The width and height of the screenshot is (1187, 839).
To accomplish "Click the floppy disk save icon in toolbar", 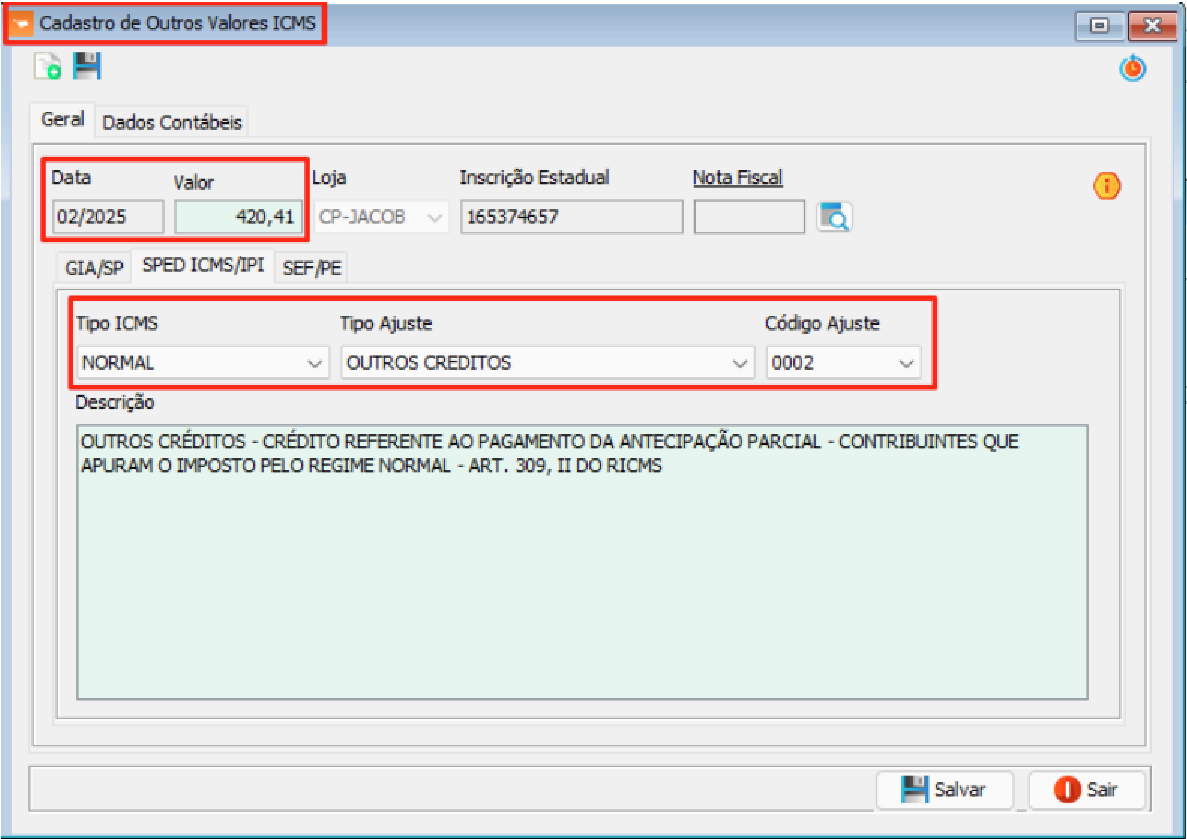I will (87, 67).
